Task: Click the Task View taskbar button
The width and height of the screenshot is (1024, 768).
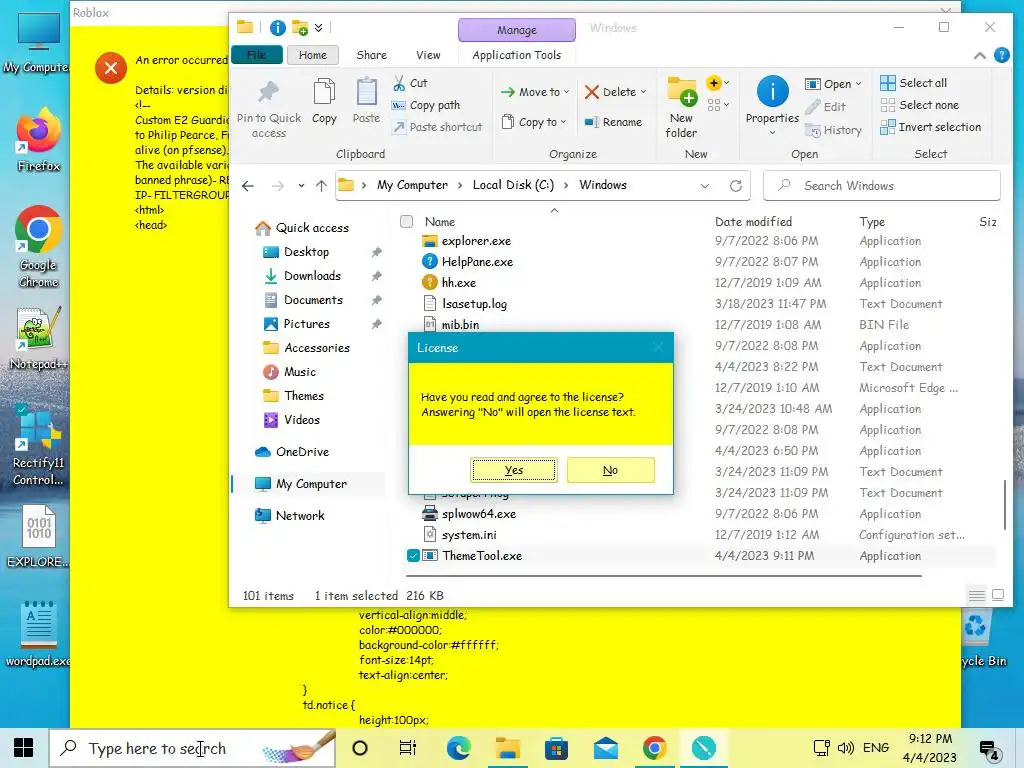Action: pos(408,748)
